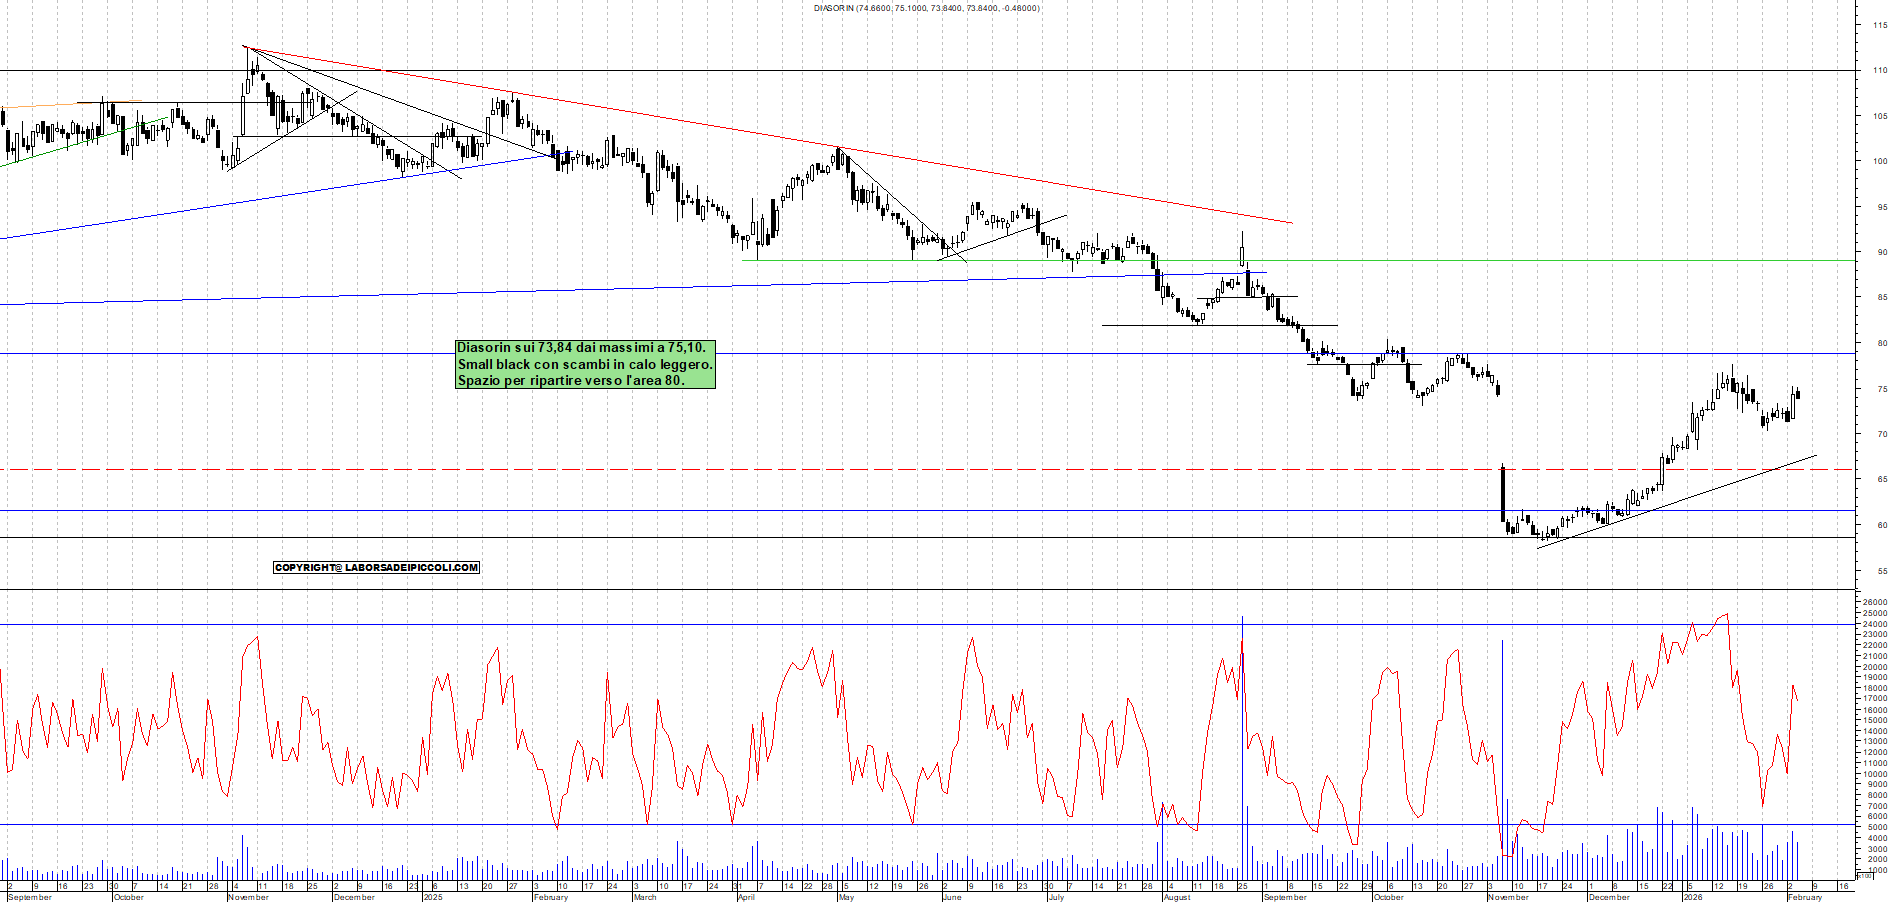Select the 5000 volume axis label
1890x902 pixels.
point(1877,828)
